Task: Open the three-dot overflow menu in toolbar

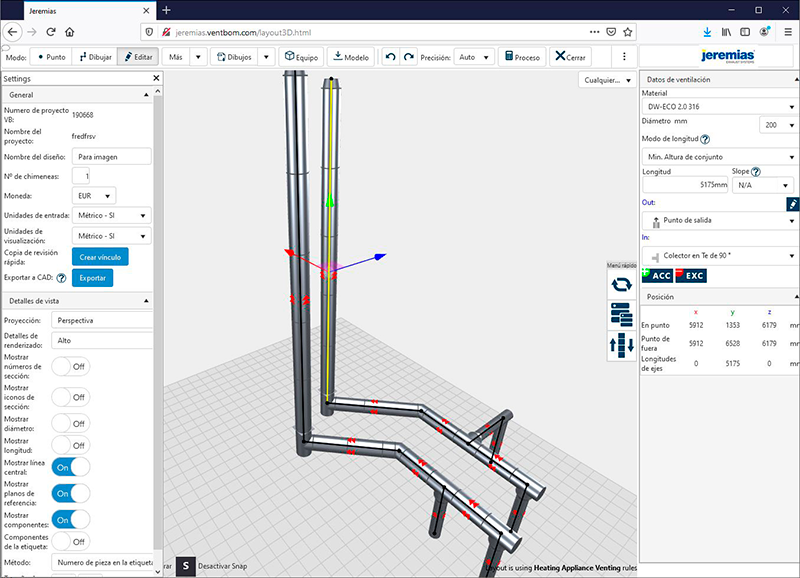Action: tap(625, 58)
